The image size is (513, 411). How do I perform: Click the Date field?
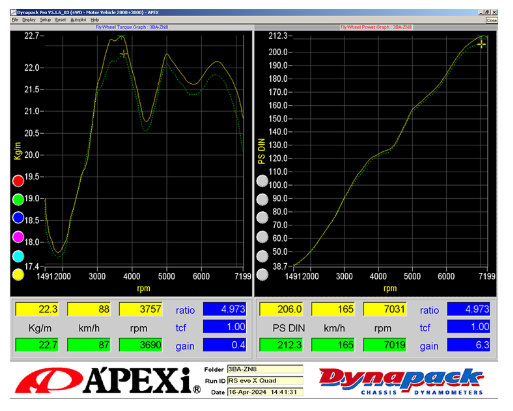point(265,392)
